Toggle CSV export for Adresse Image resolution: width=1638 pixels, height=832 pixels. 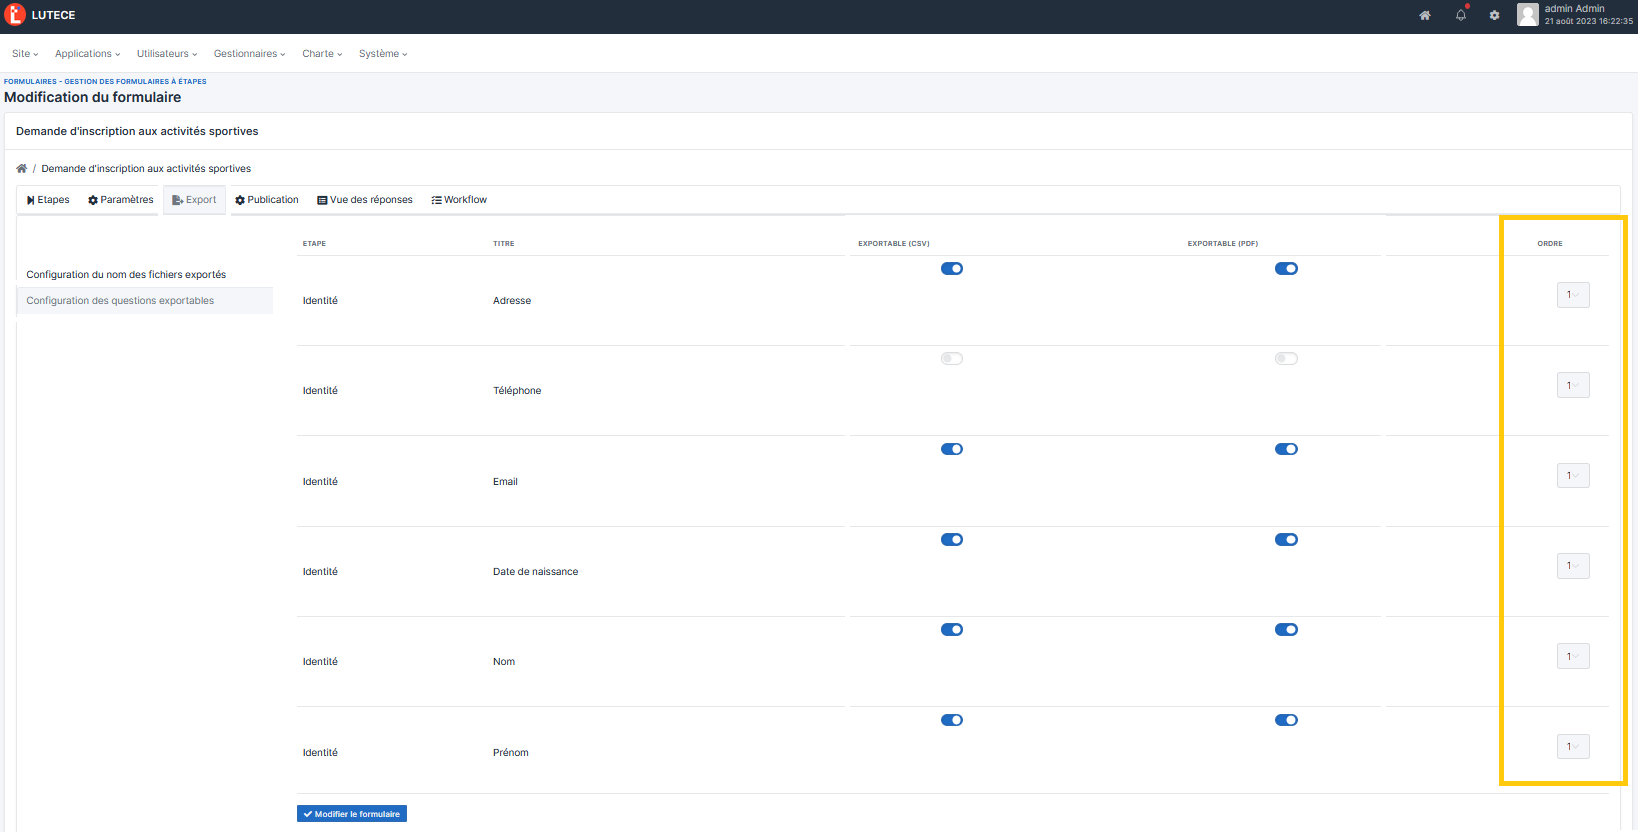pyautogui.click(x=952, y=269)
